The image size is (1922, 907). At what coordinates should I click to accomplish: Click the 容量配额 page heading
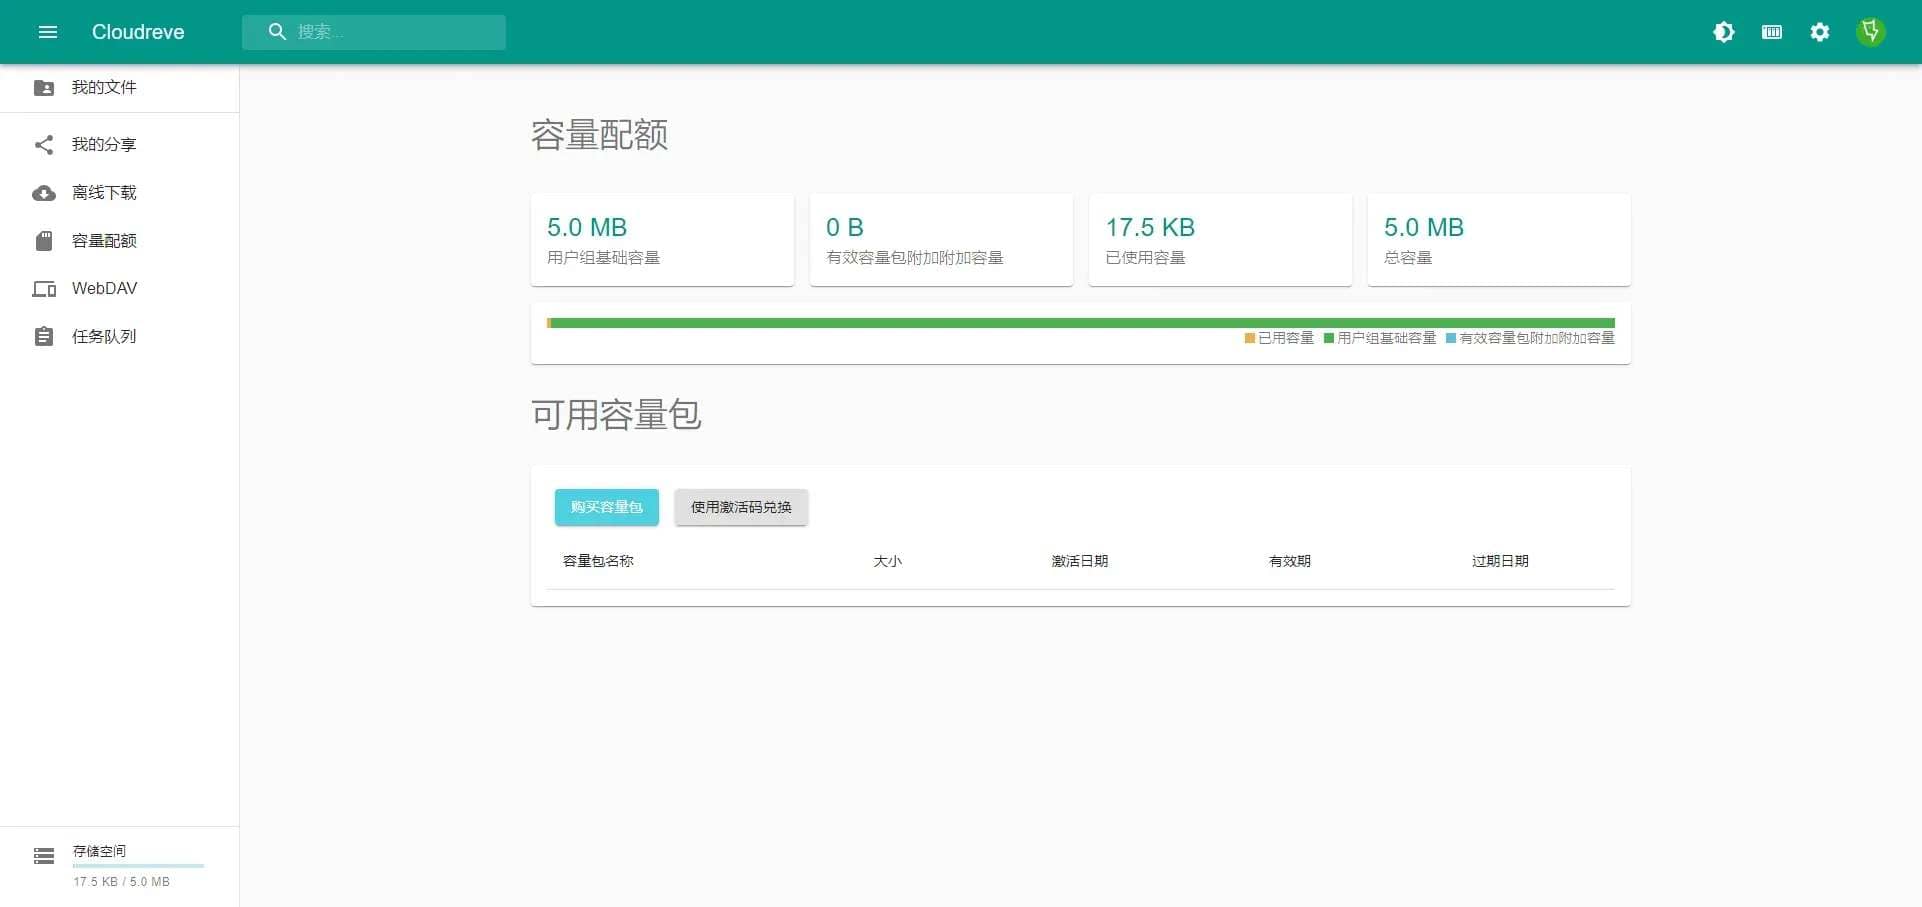[x=599, y=135]
